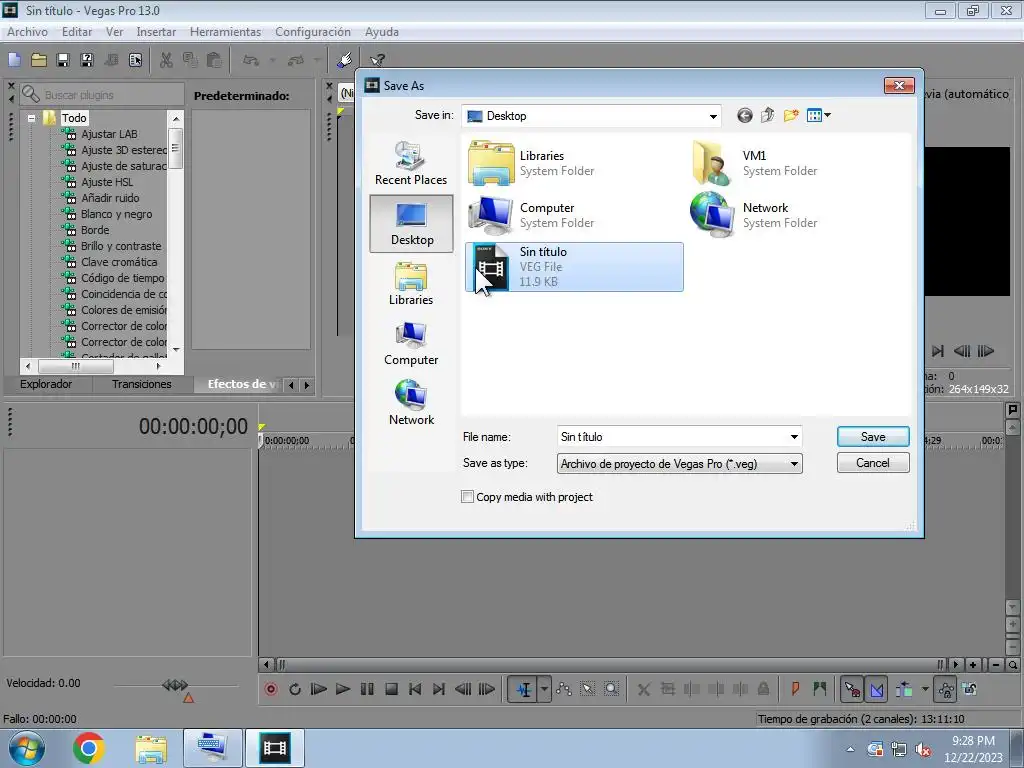This screenshot has height=768, width=1024.
Task: Open the Herramientas menu
Action: (225, 32)
